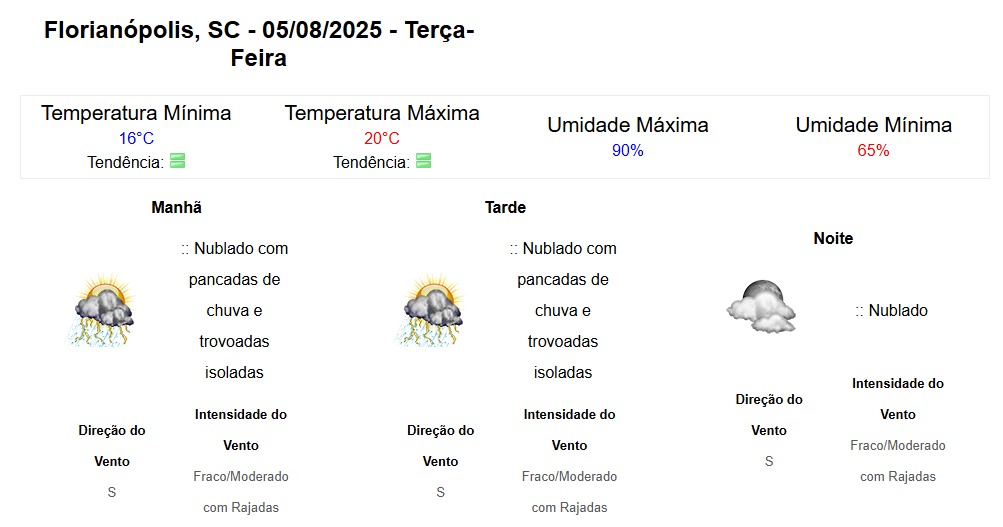Click the Noite Nublado forecast text
This screenshot has height=527, width=1003.
coord(891,310)
